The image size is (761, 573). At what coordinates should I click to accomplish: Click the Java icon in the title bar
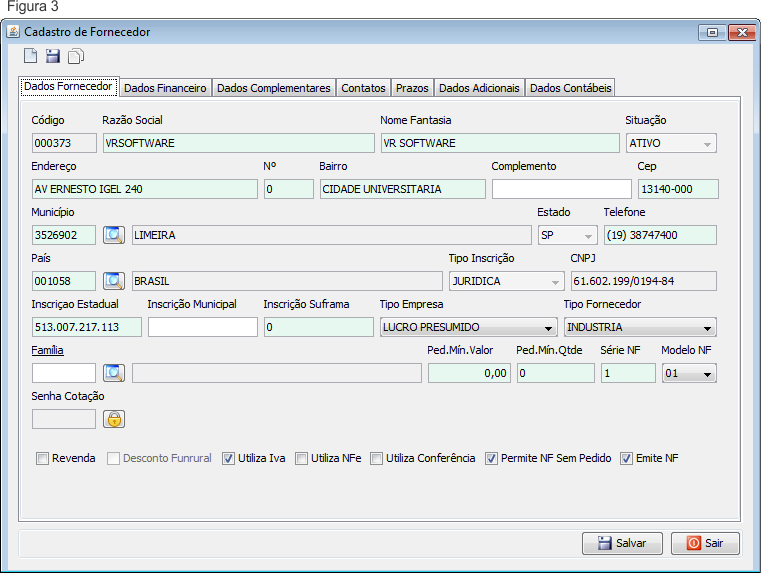click(x=13, y=32)
